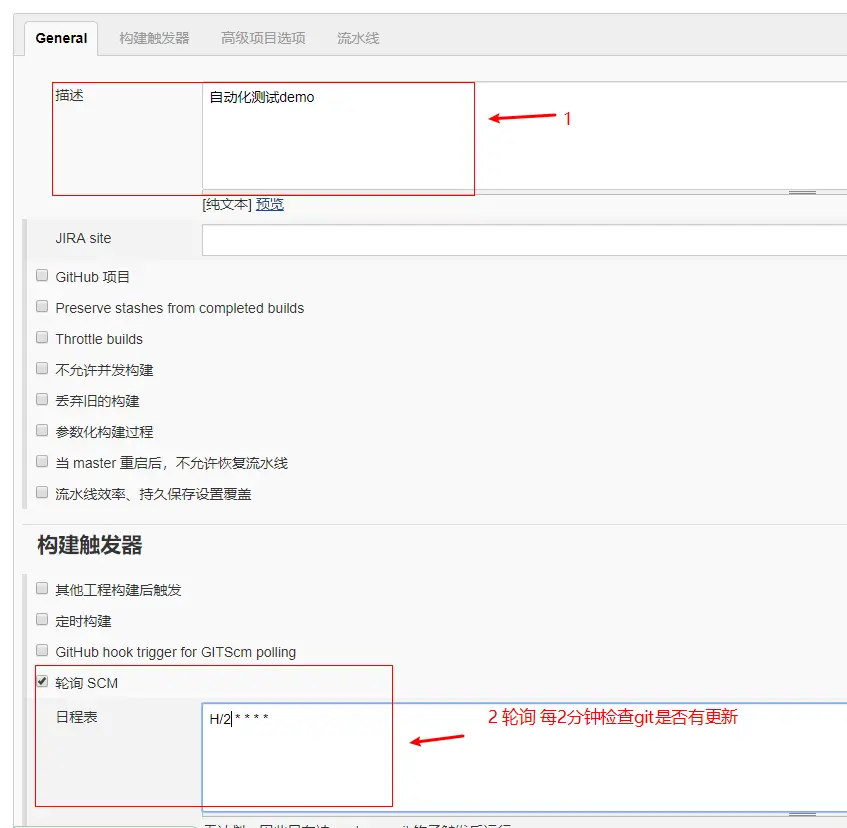847x828 pixels.
Task: Enable the Throttle builds checkbox
Action: 42,338
